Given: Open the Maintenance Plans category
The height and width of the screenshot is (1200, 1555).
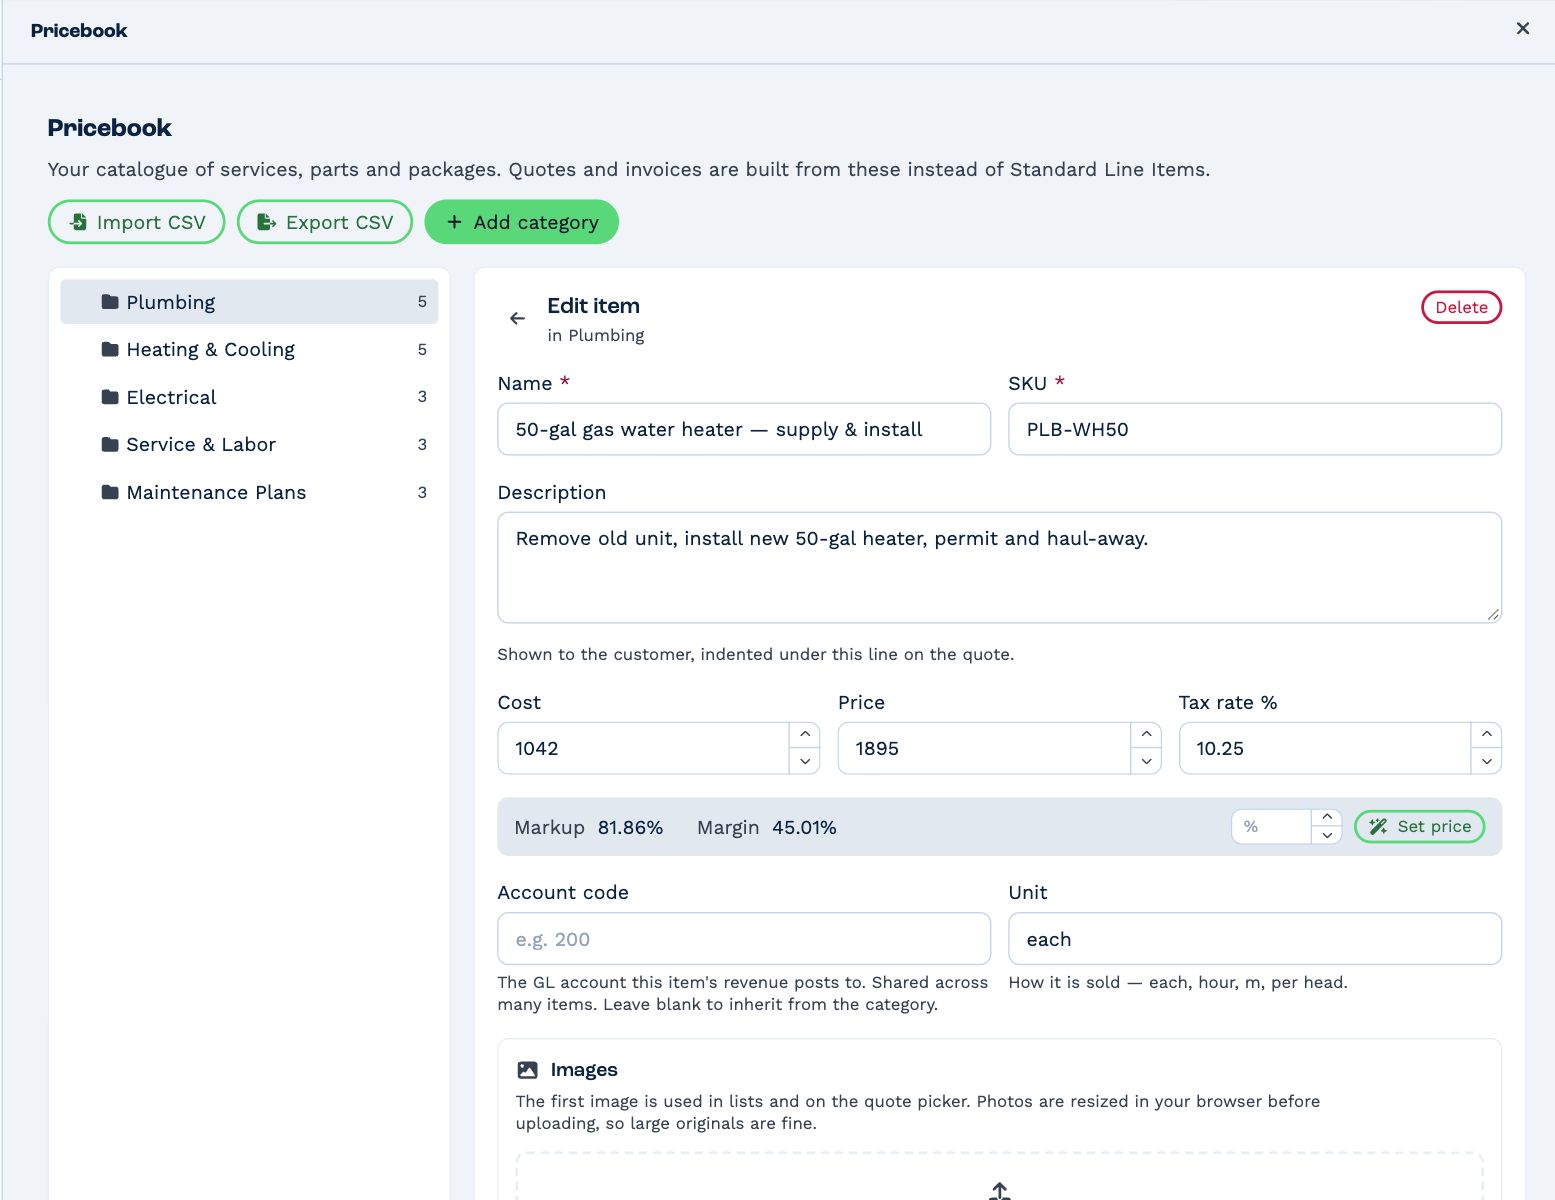Looking at the screenshot, I should [249, 492].
